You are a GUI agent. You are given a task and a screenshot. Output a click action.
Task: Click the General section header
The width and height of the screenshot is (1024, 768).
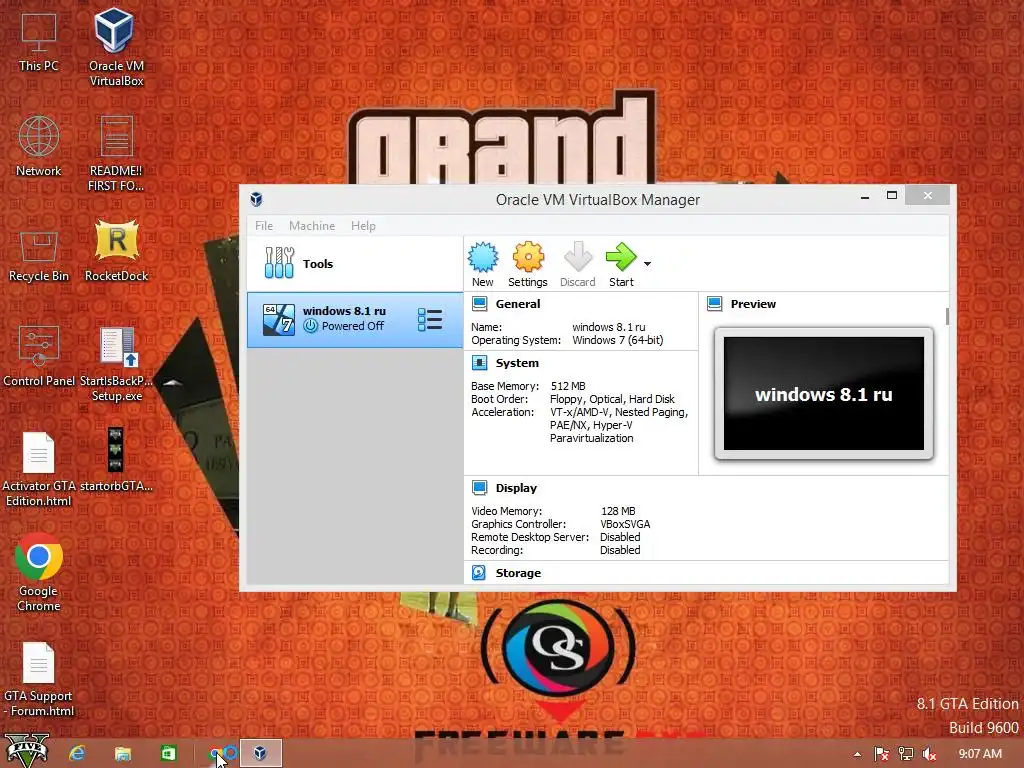coord(518,304)
